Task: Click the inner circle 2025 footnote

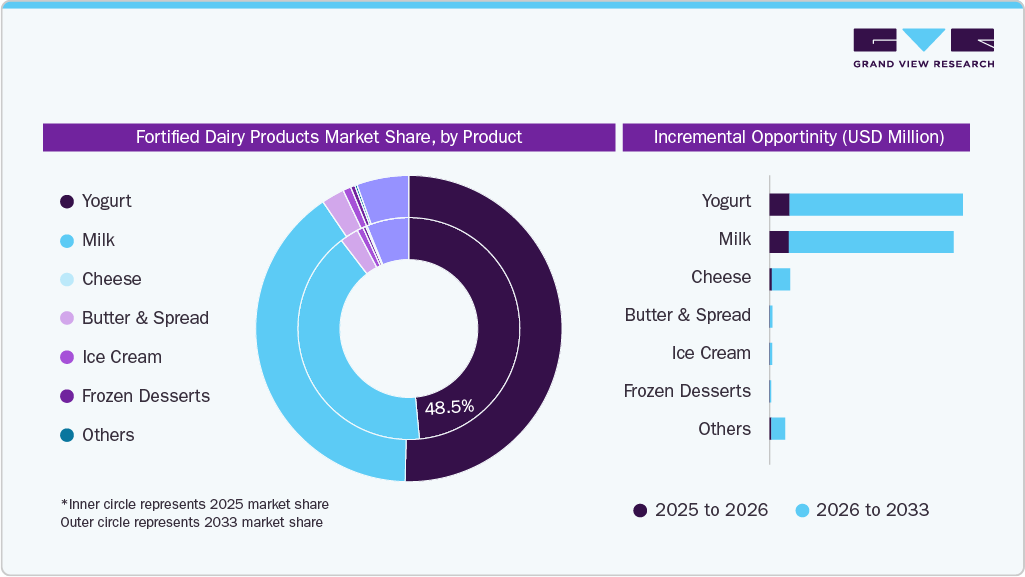Action: pos(195,504)
